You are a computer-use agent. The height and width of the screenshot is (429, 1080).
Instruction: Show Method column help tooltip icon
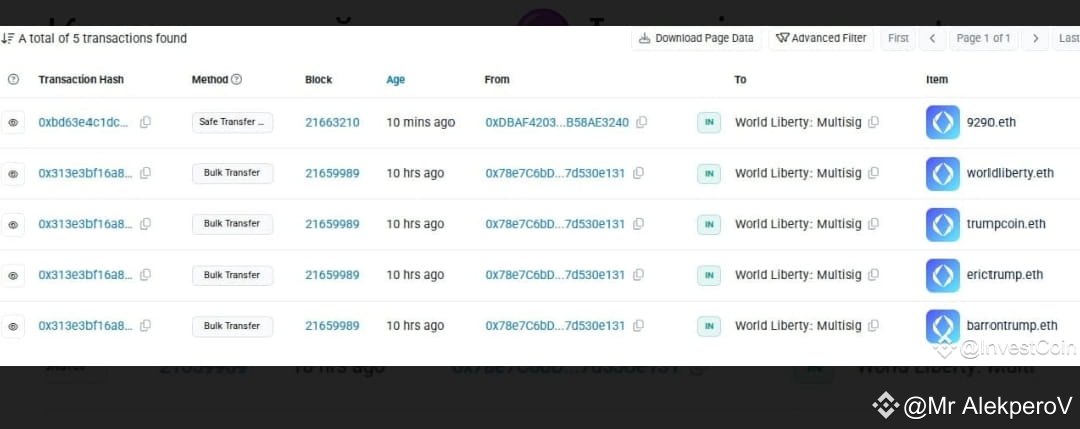pyautogui.click(x=236, y=80)
